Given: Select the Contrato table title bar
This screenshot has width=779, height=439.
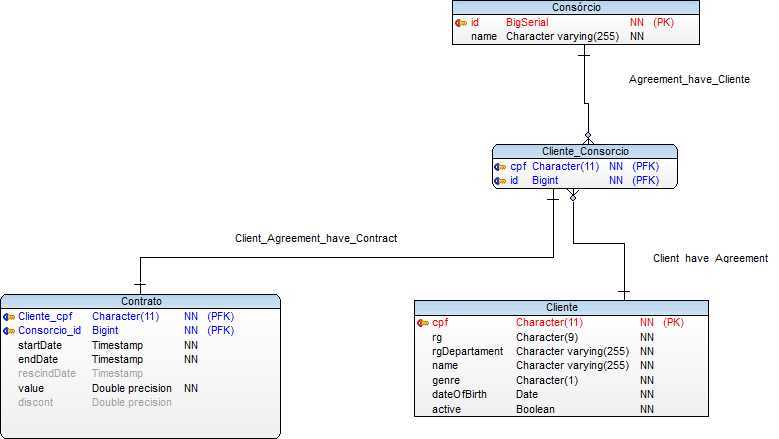Looking at the screenshot, I should pyautogui.click(x=141, y=301).
